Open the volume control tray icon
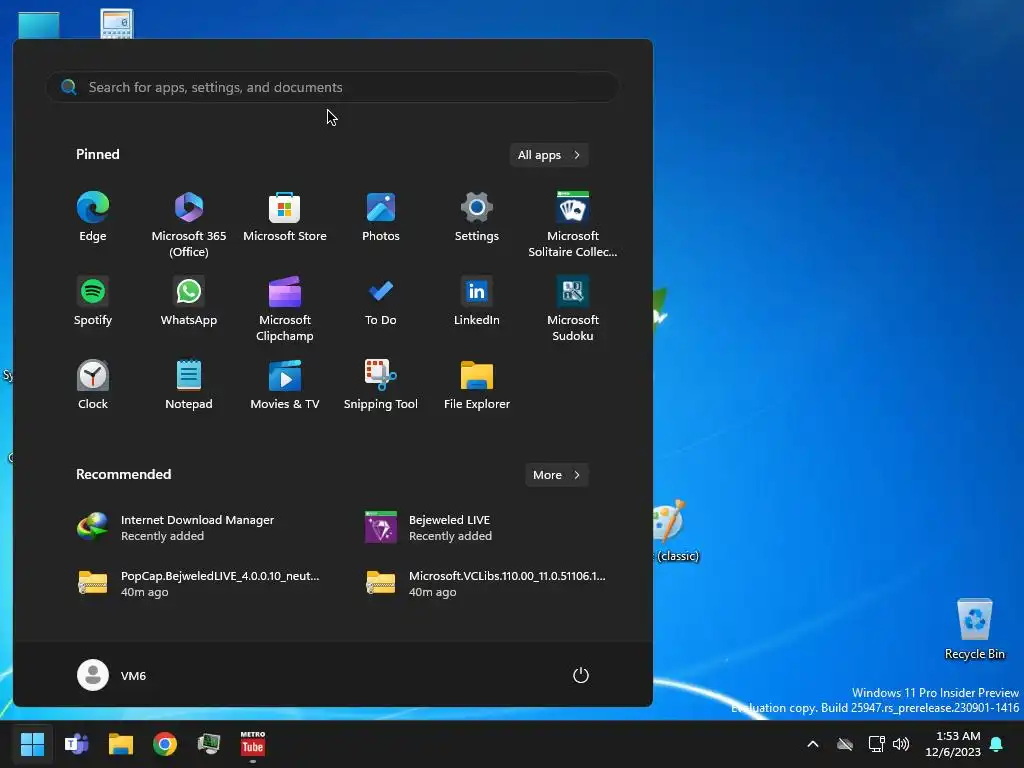The height and width of the screenshot is (768, 1024). (901, 744)
